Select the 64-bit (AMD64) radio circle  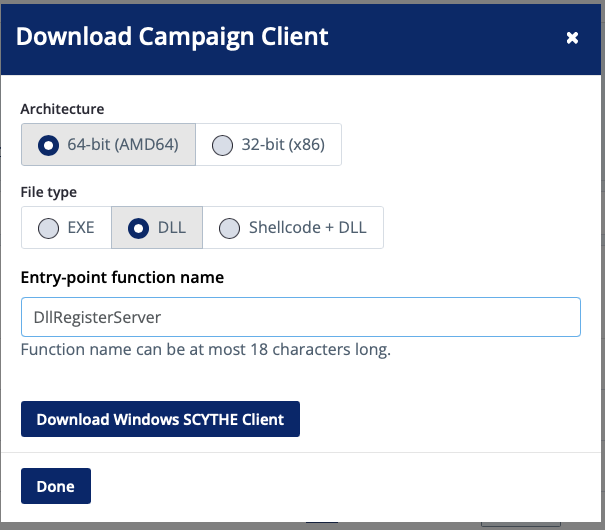tap(48, 145)
